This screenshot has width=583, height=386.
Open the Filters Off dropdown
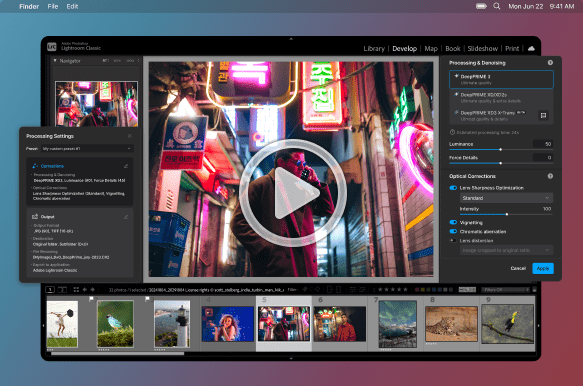pyautogui.click(x=505, y=289)
